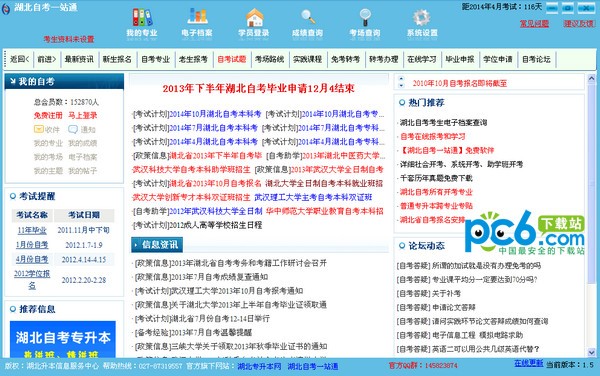Screen dimensions: 600x376
Task: Go back with 返回< tab
Action: 20,59
